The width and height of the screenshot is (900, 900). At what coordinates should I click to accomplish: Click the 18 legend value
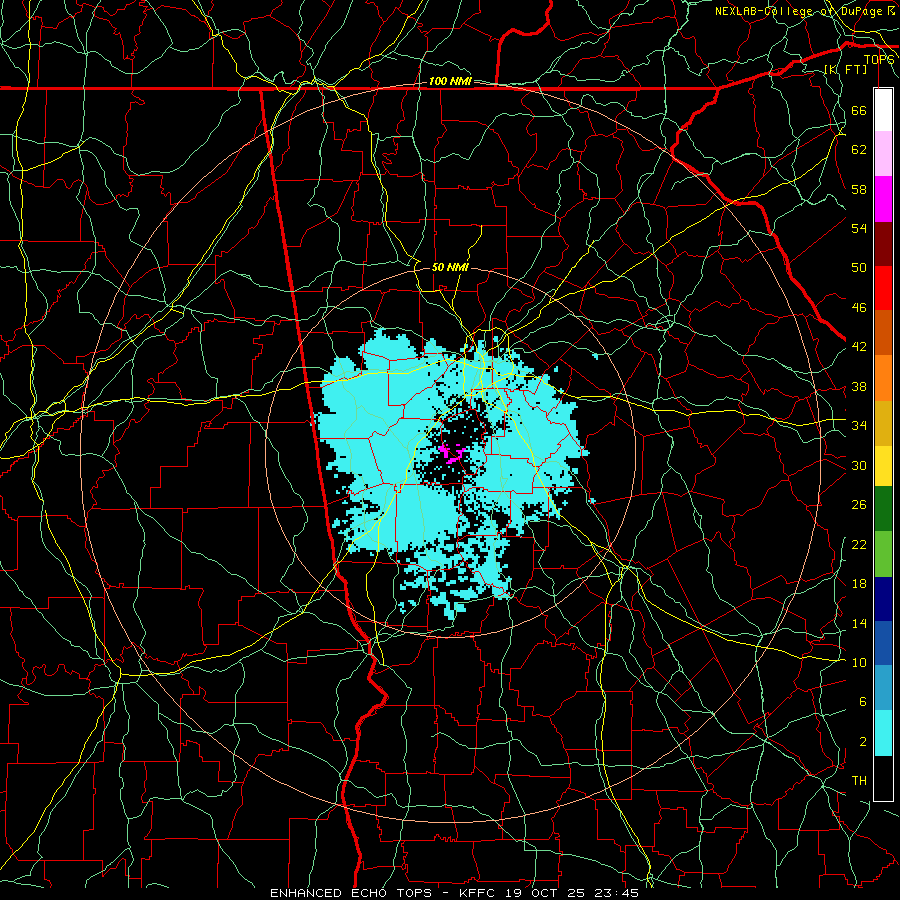(859, 584)
